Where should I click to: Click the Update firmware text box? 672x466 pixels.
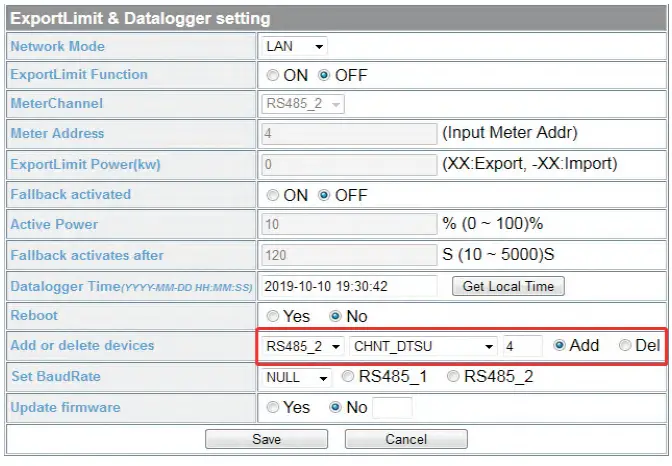pos(393,408)
